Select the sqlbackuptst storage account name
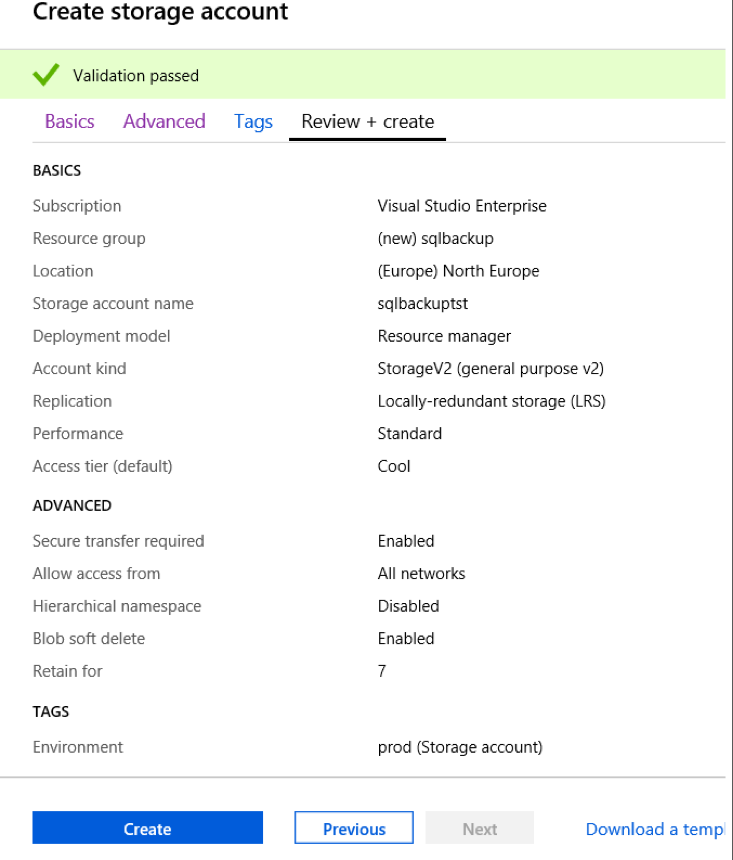 [x=423, y=303]
